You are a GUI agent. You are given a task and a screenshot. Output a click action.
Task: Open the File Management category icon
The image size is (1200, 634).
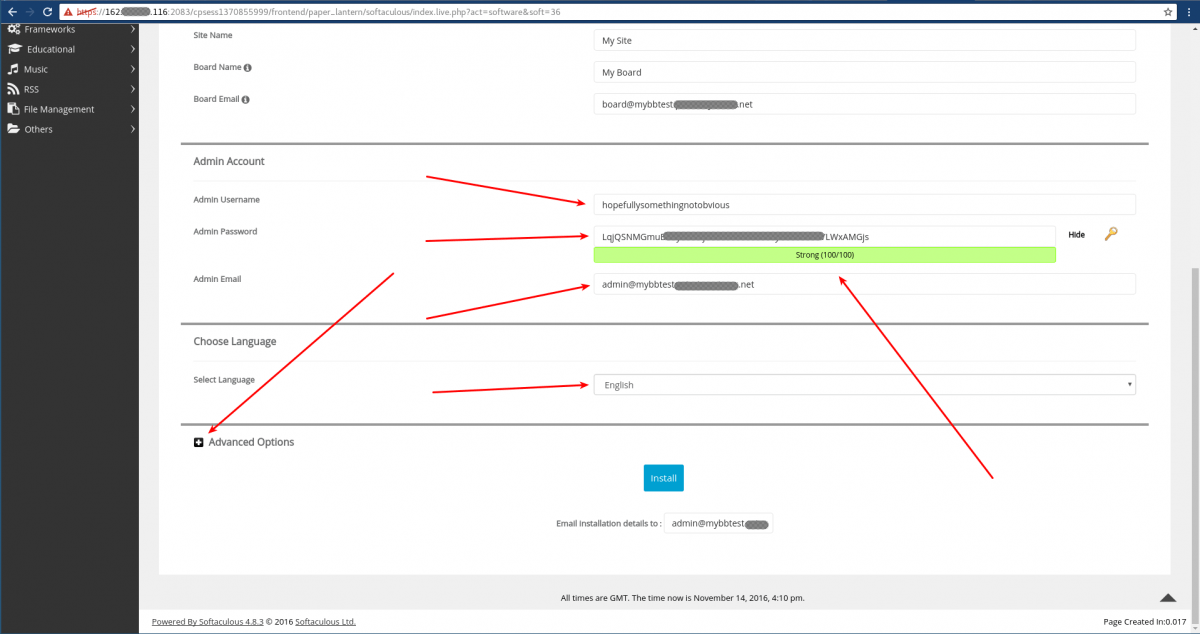12,108
